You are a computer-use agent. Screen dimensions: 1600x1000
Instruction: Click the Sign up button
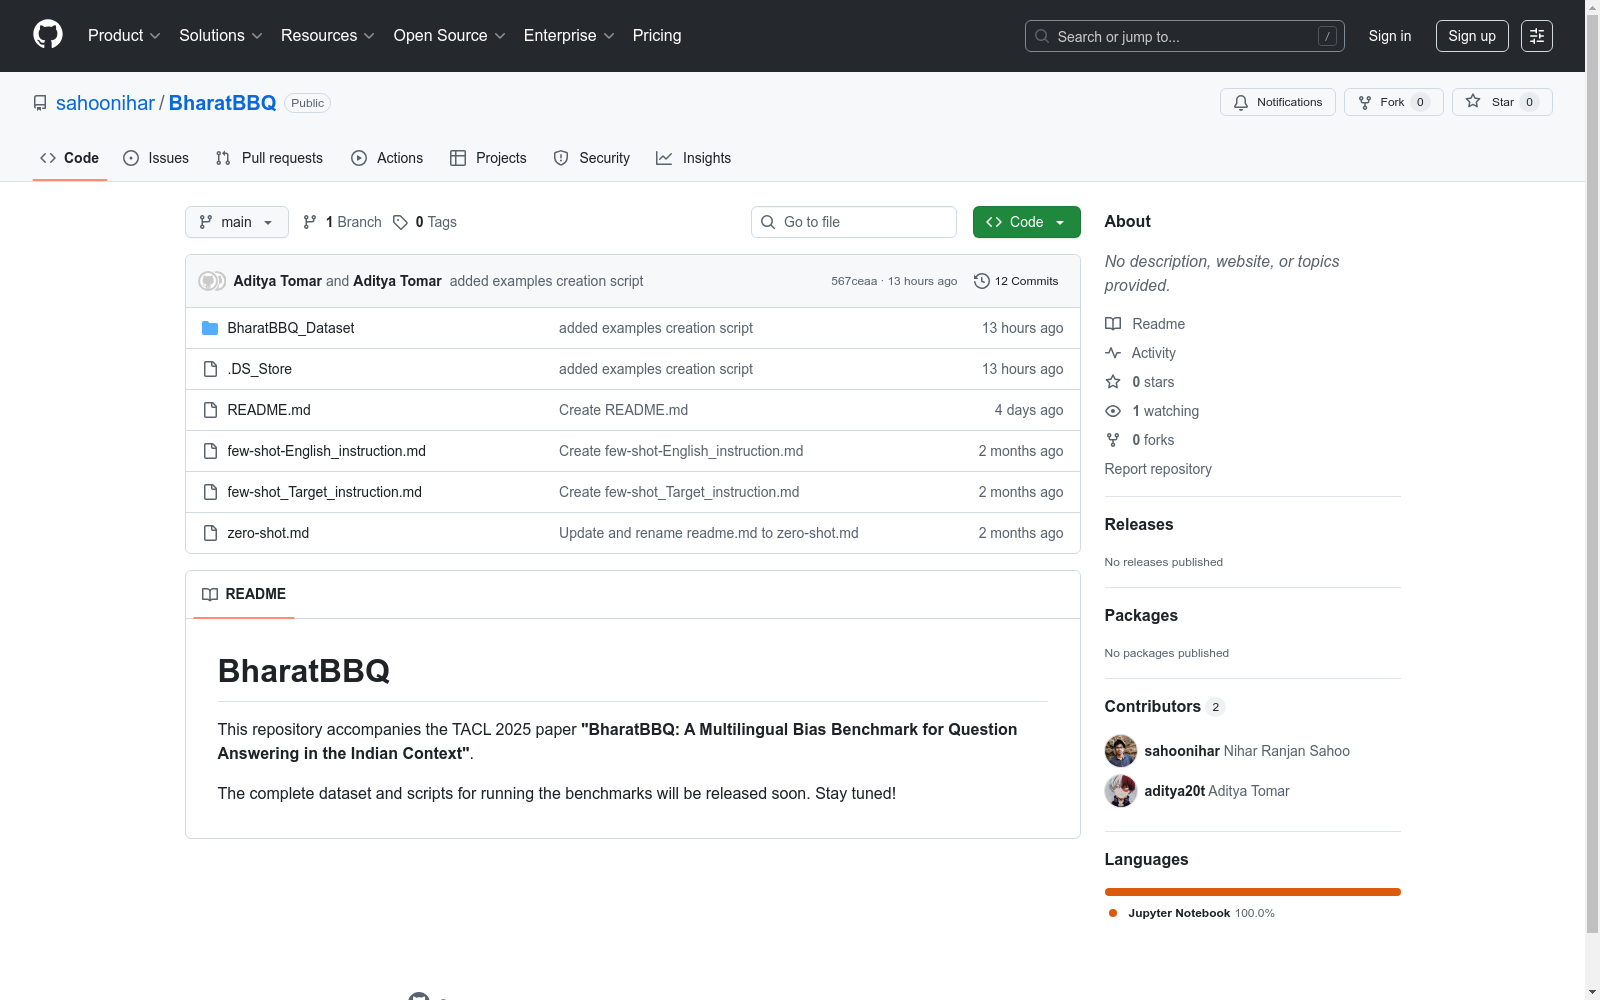point(1472,36)
